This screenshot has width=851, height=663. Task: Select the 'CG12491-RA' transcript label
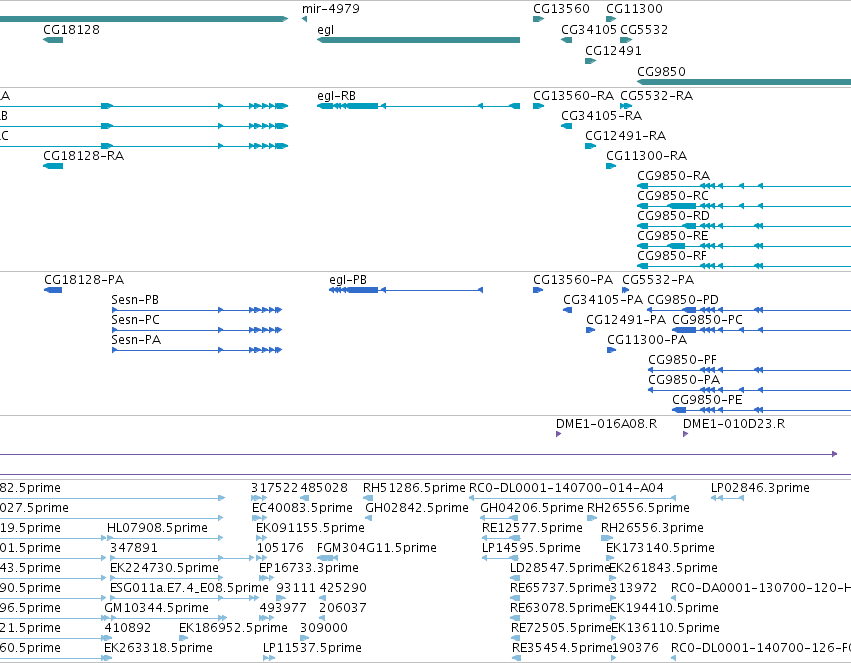click(625, 136)
